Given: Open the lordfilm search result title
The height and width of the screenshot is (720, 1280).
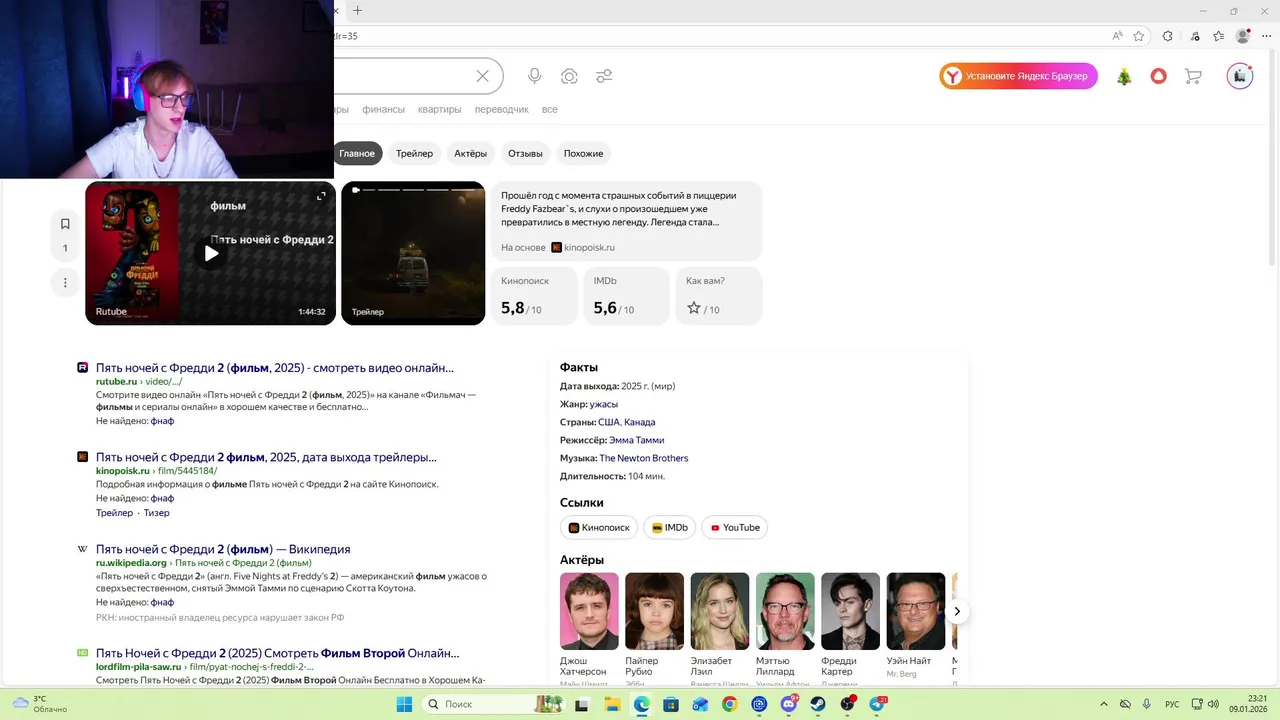Looking at the screenshot, I should [x=277, y=653].
